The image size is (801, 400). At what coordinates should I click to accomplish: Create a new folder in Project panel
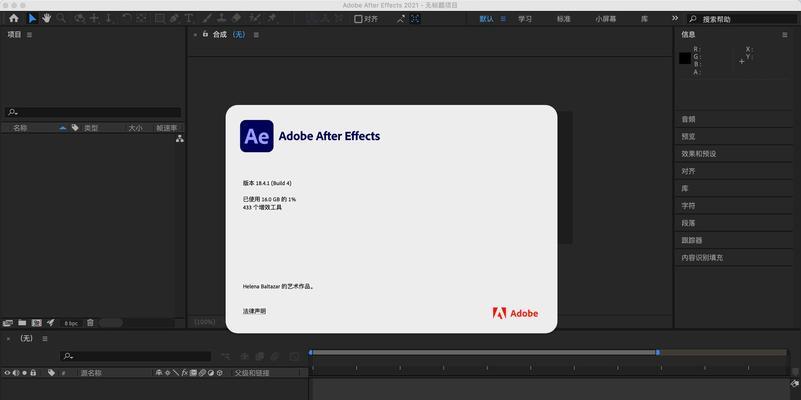(22, 322)
